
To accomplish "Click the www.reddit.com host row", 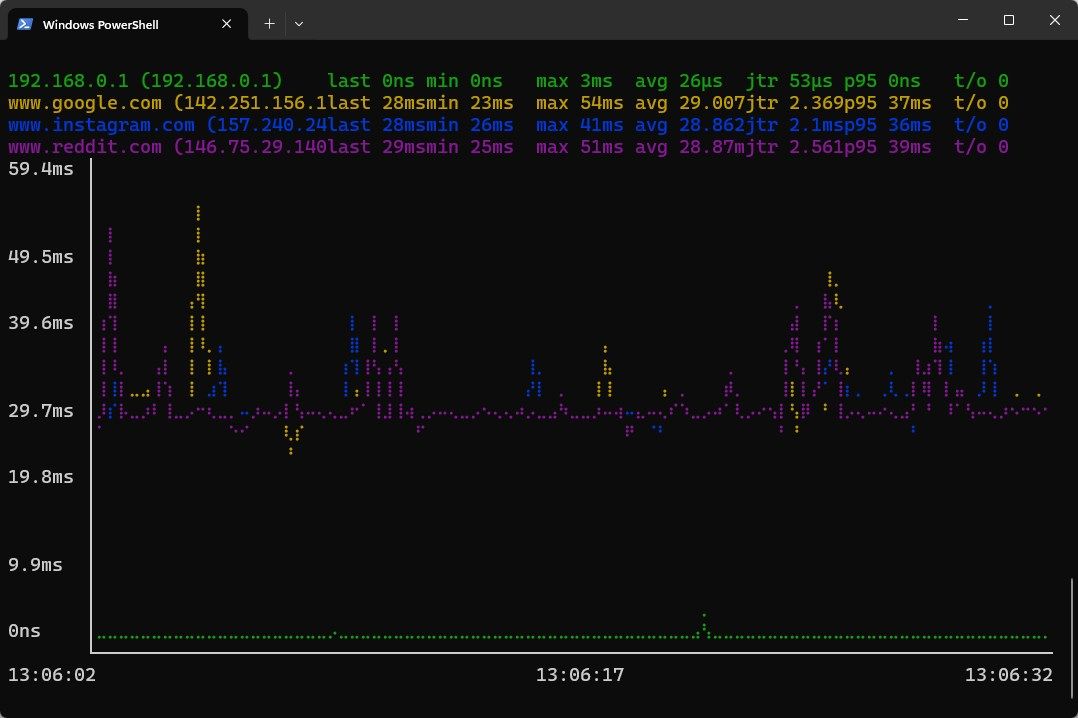I will 508,147.
